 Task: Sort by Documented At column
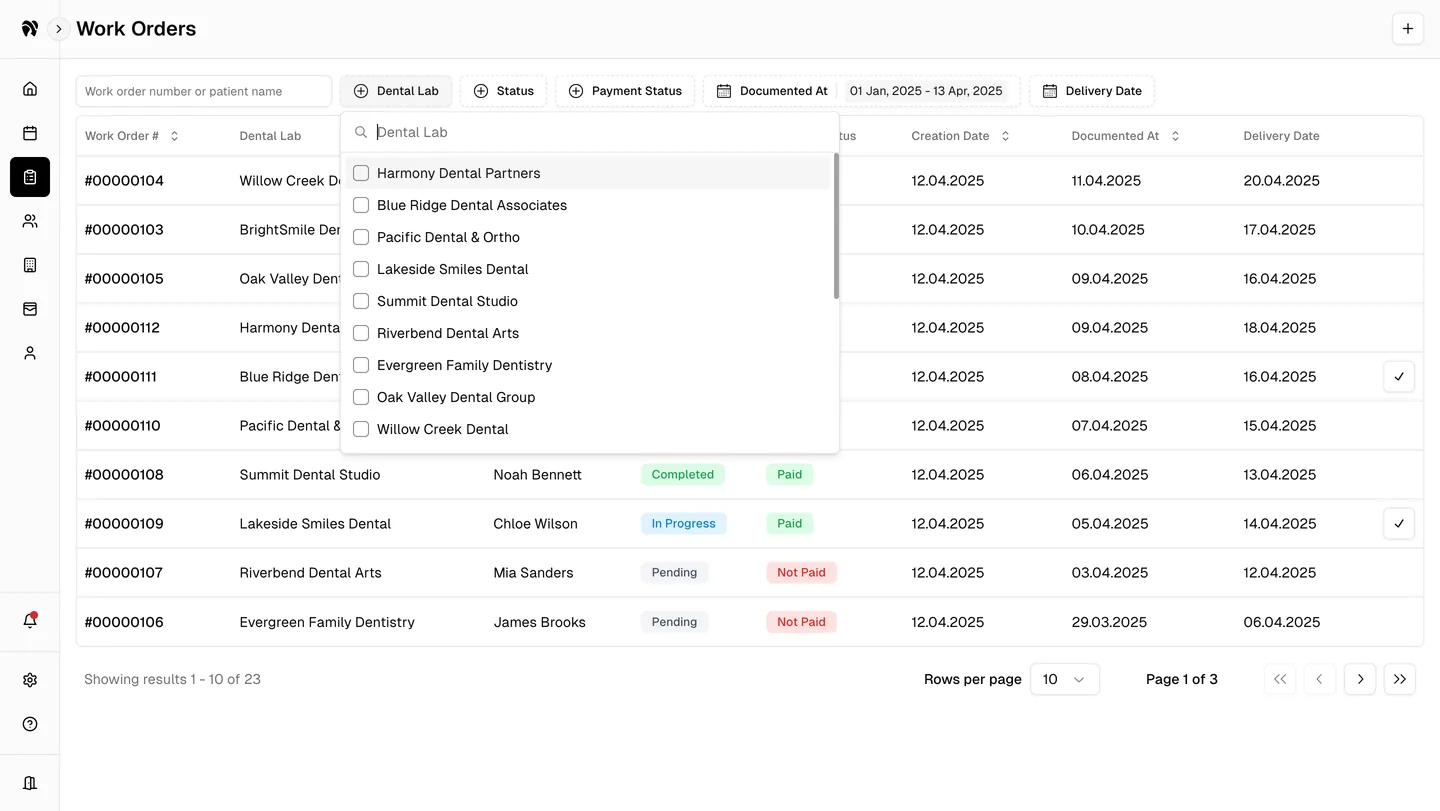1126,136
